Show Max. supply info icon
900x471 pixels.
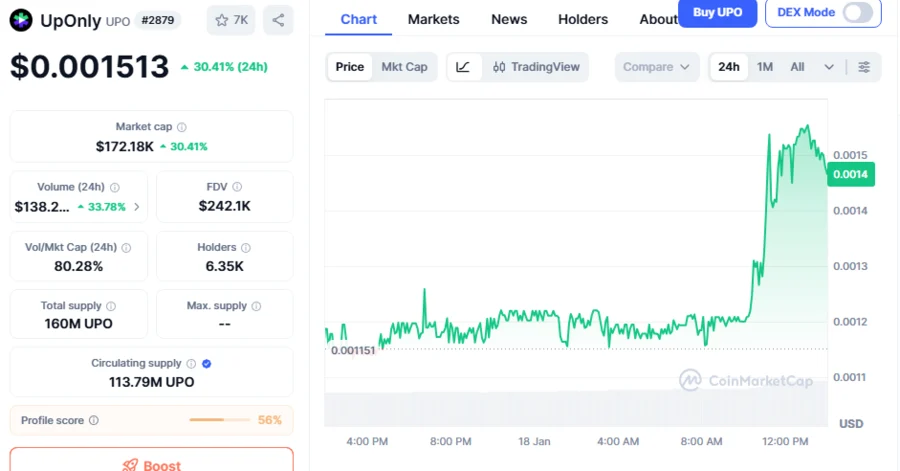[257, 306]
